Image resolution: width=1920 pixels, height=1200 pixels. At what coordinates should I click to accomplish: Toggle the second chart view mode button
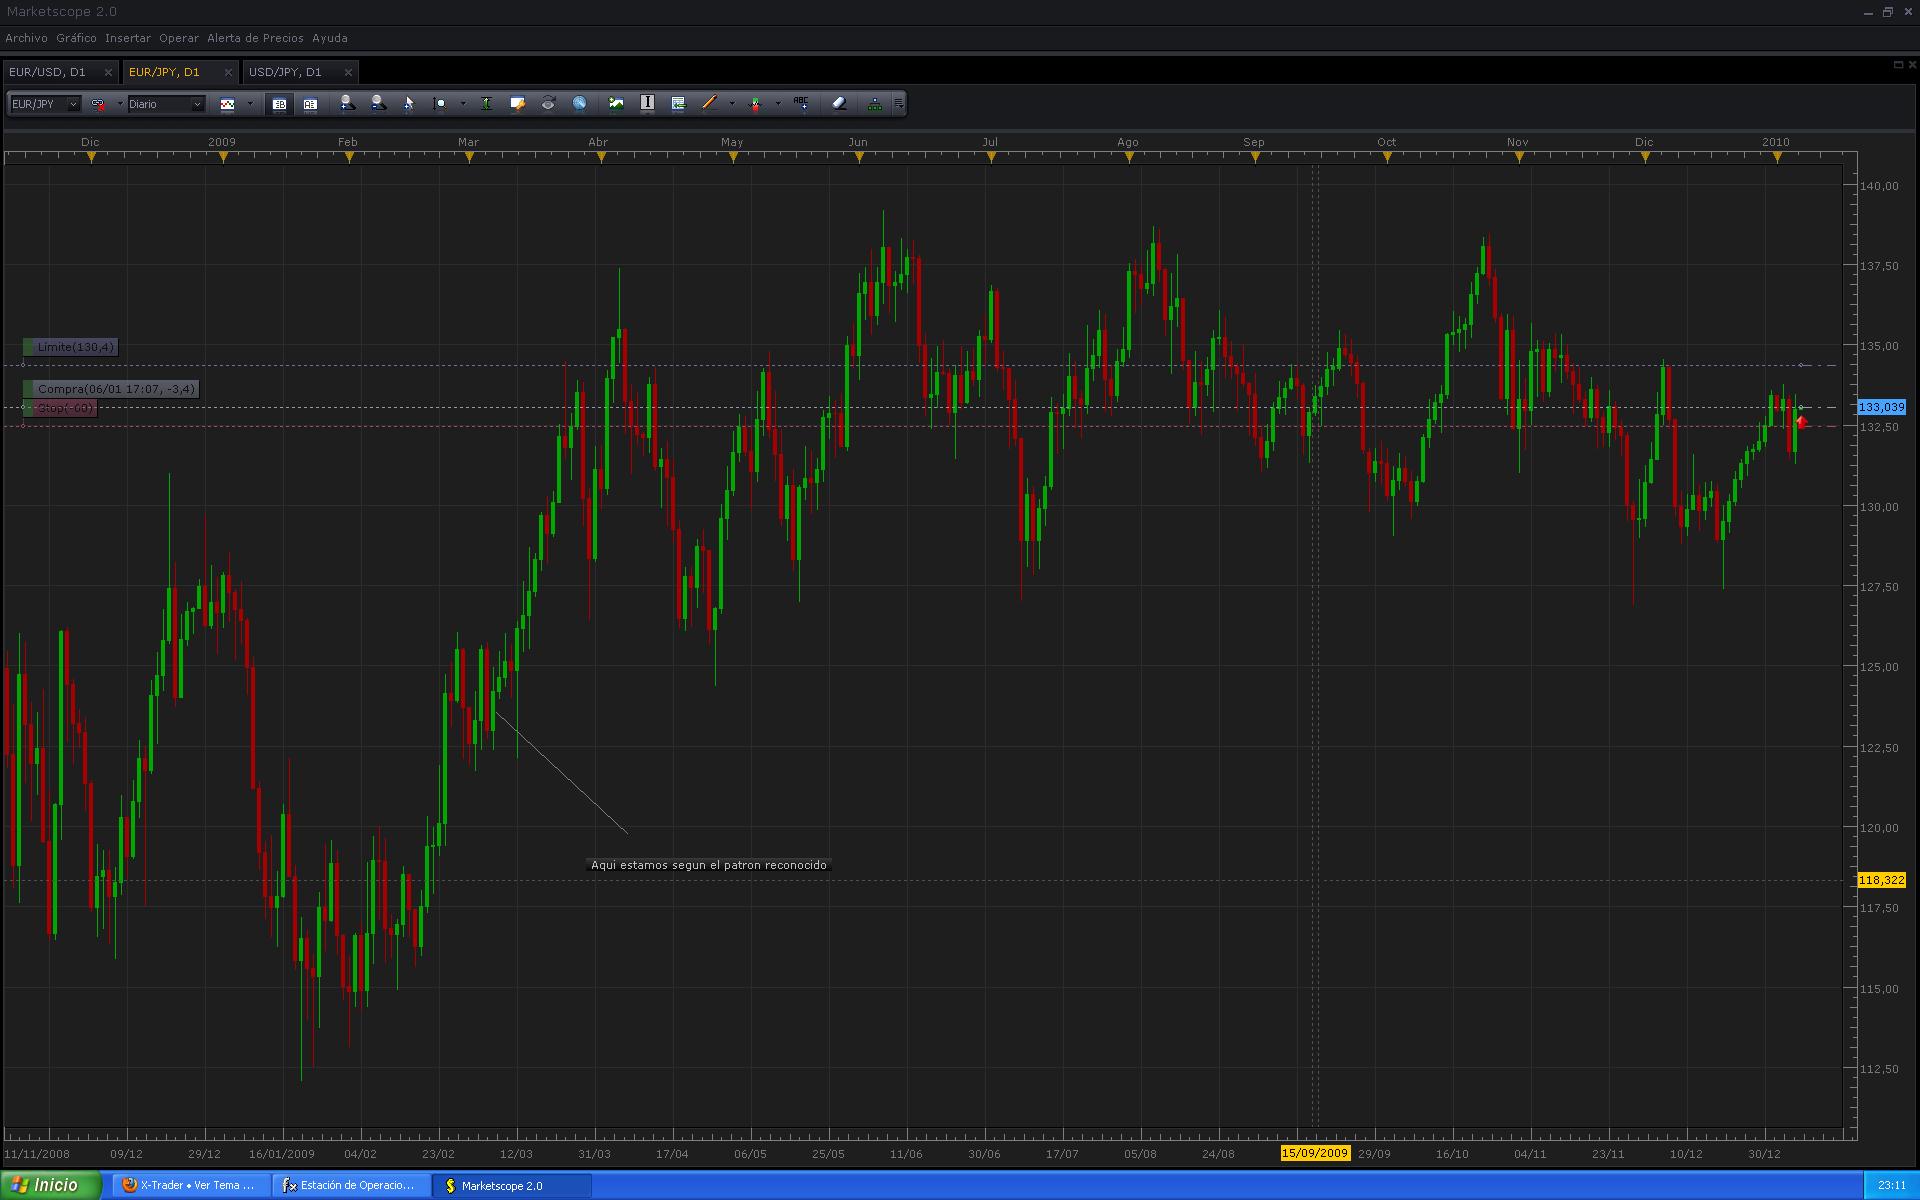coord(310,104)
